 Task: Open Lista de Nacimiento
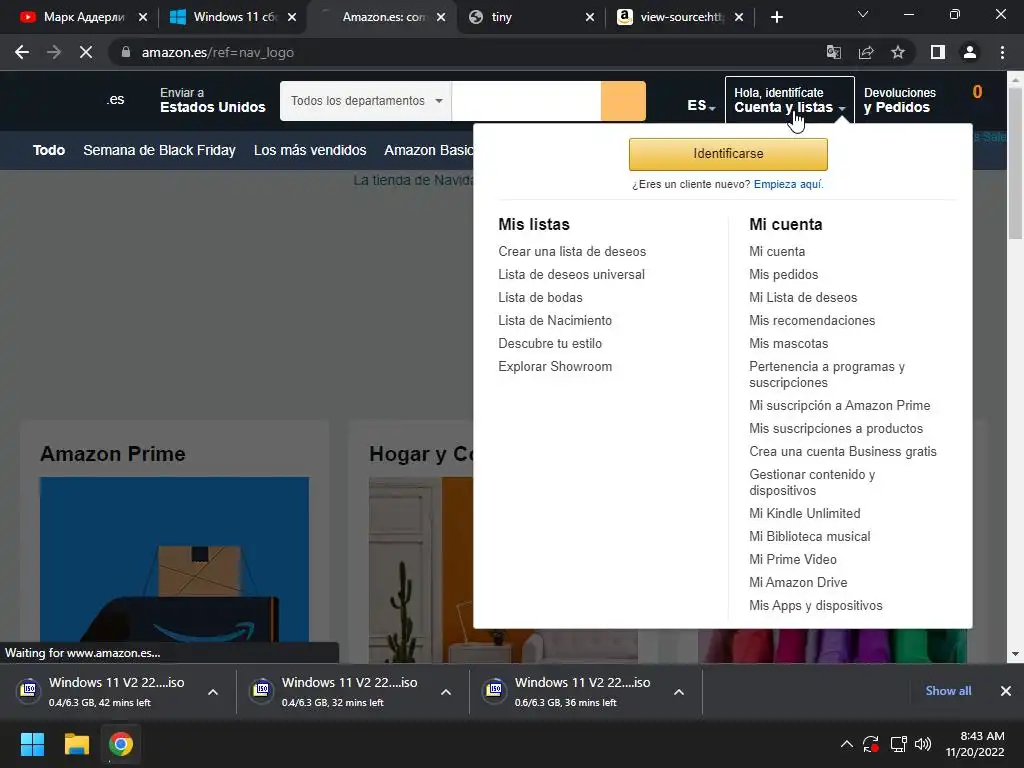[555, 320]
